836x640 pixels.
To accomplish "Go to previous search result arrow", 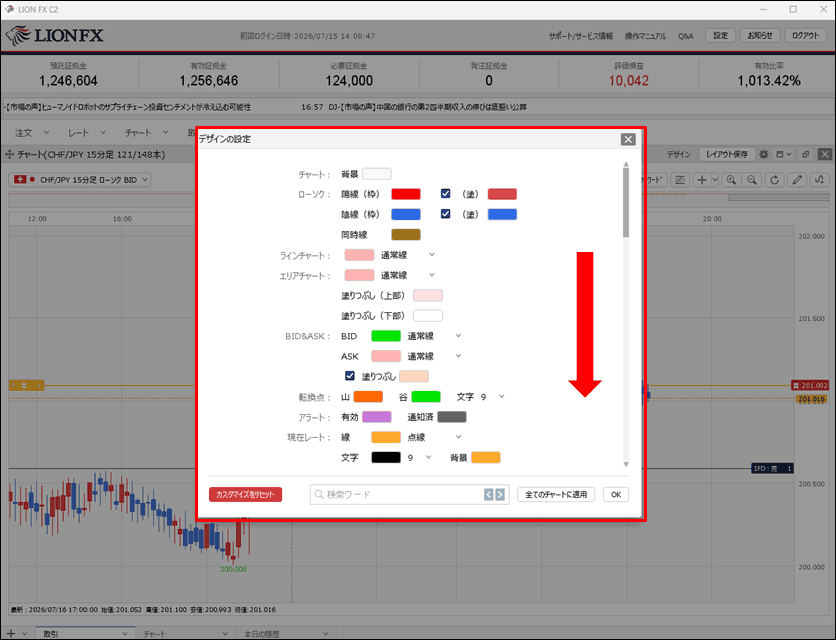I will pos(488,494).
